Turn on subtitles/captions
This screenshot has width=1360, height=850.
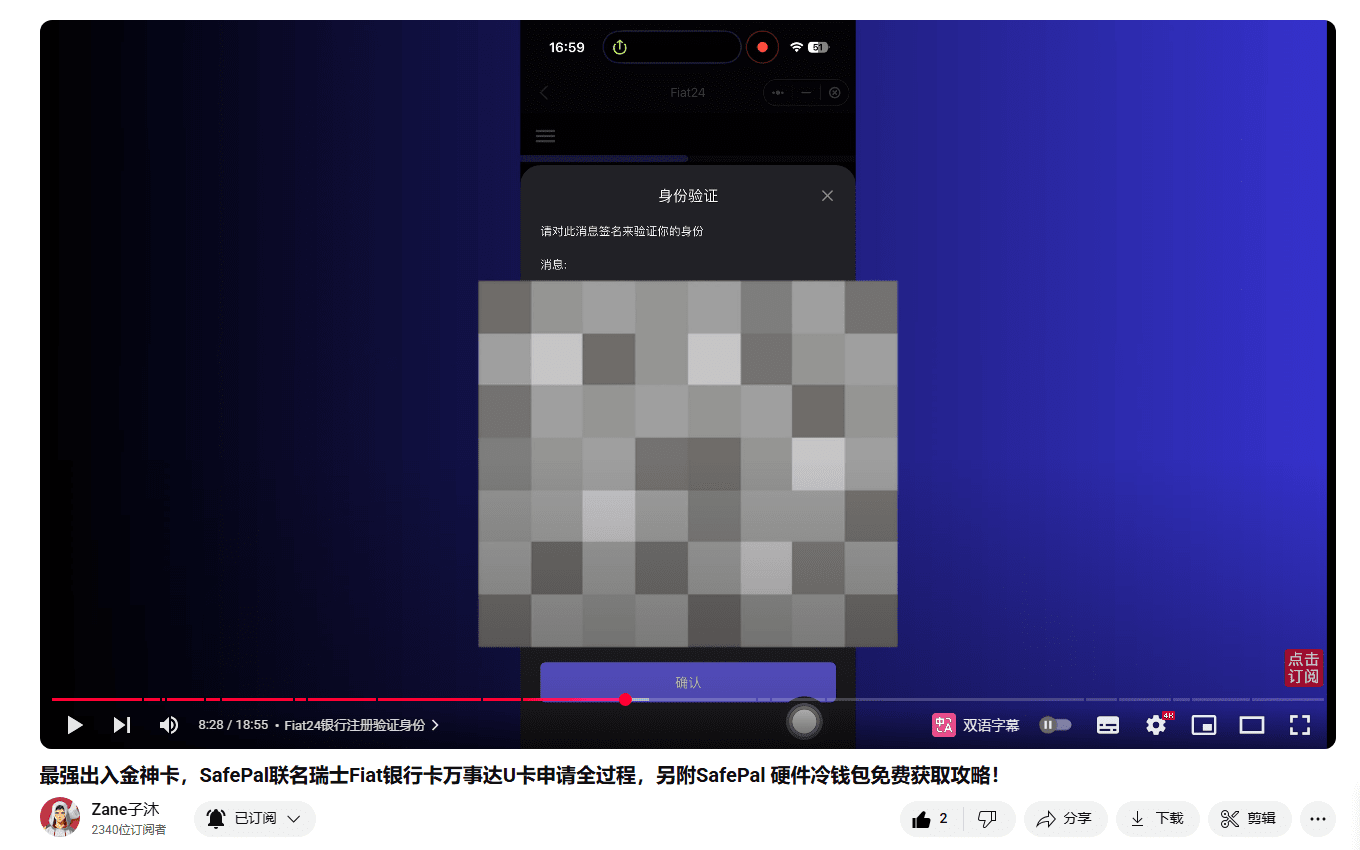1108,725
